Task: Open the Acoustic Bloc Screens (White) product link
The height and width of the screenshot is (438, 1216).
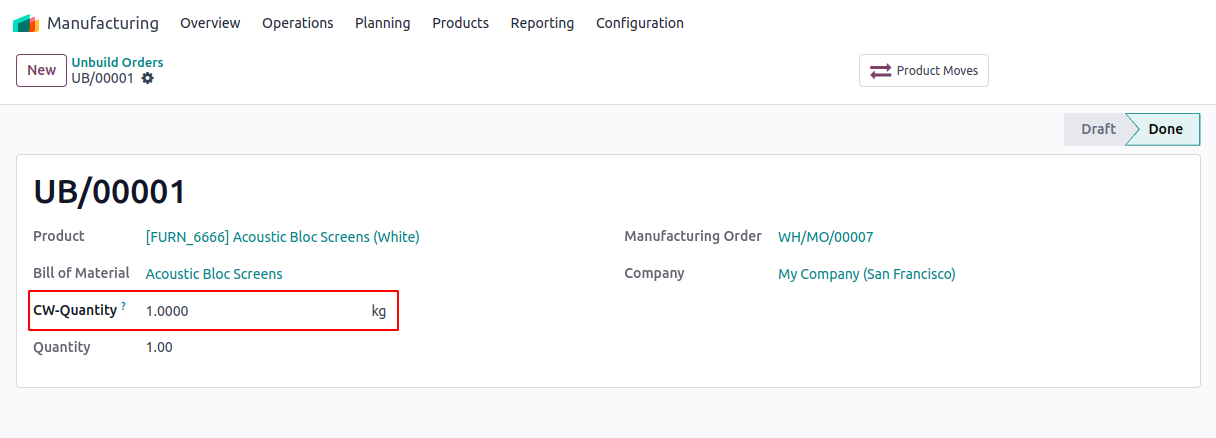Action: [282, 237]
